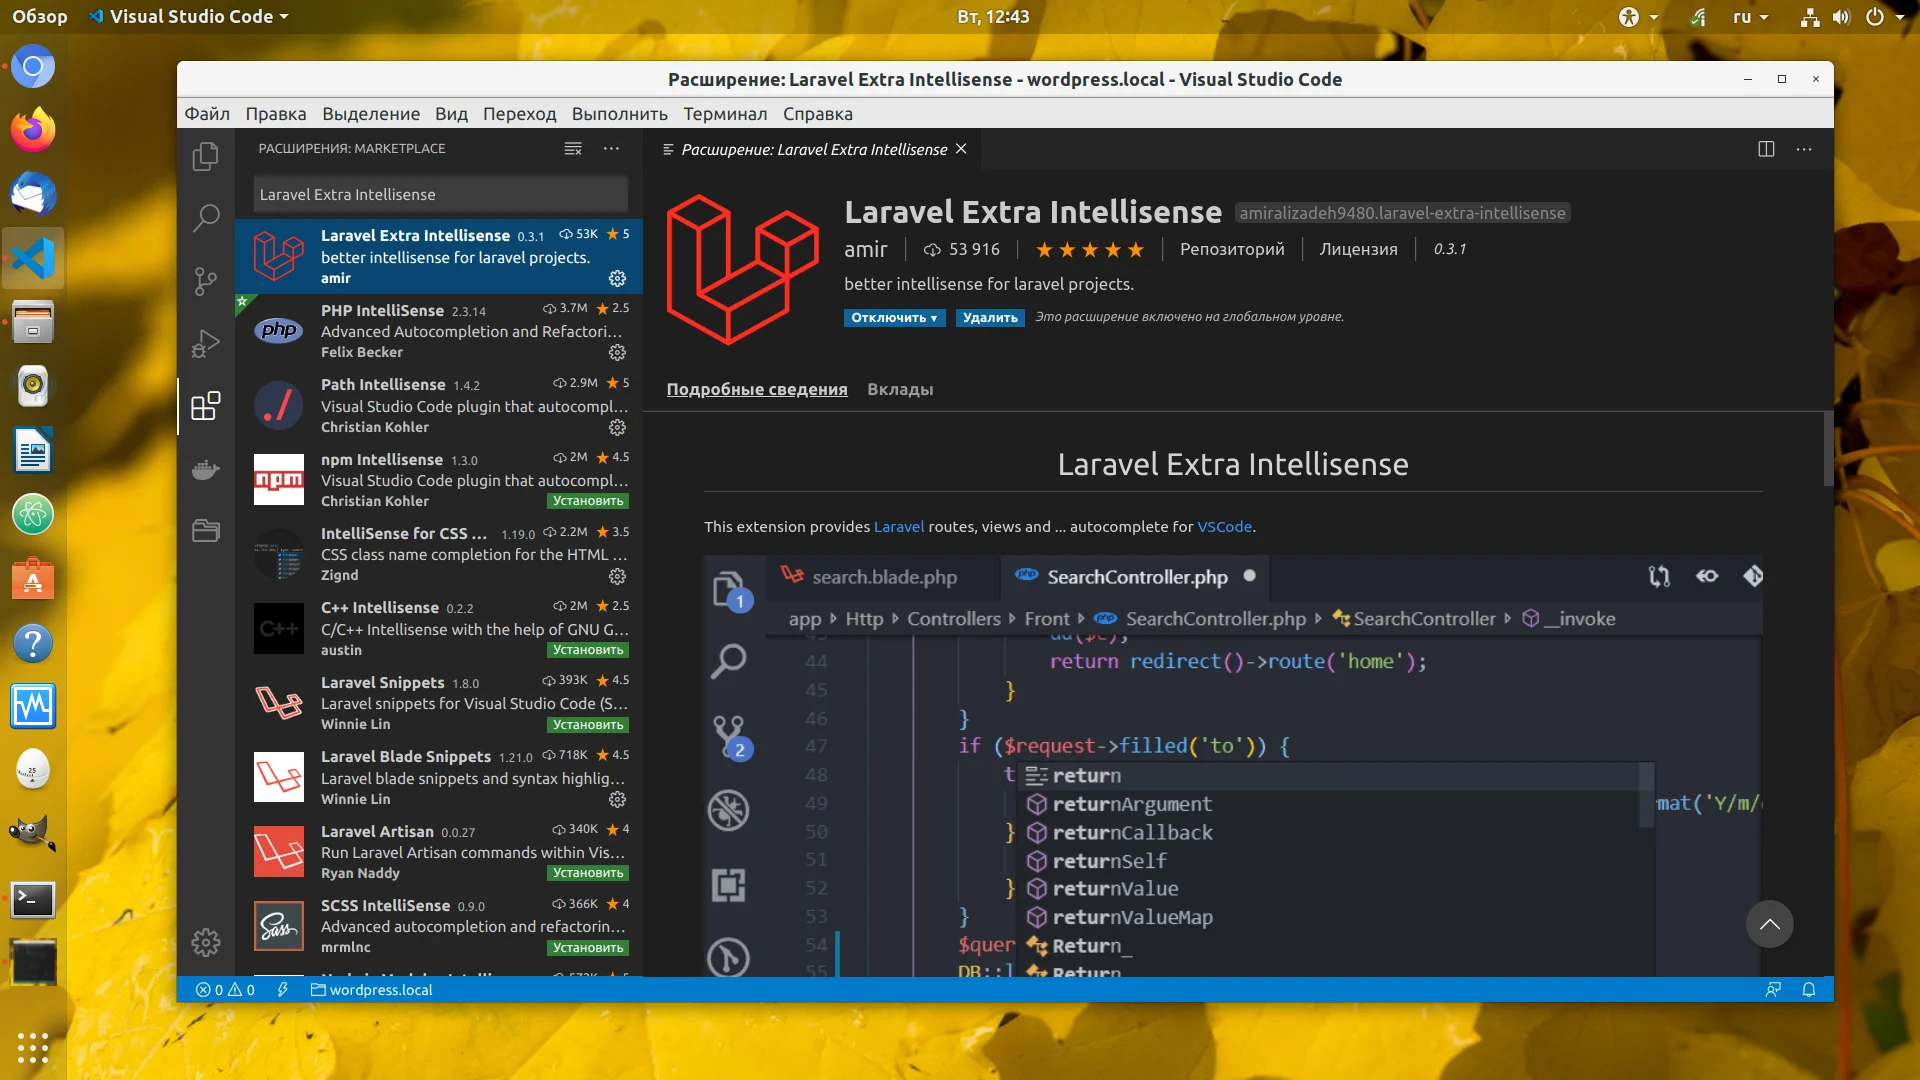The width and height of the screenshot is (1920, 1080).
Task: Click the Удалить button
Action: (989, 318)
